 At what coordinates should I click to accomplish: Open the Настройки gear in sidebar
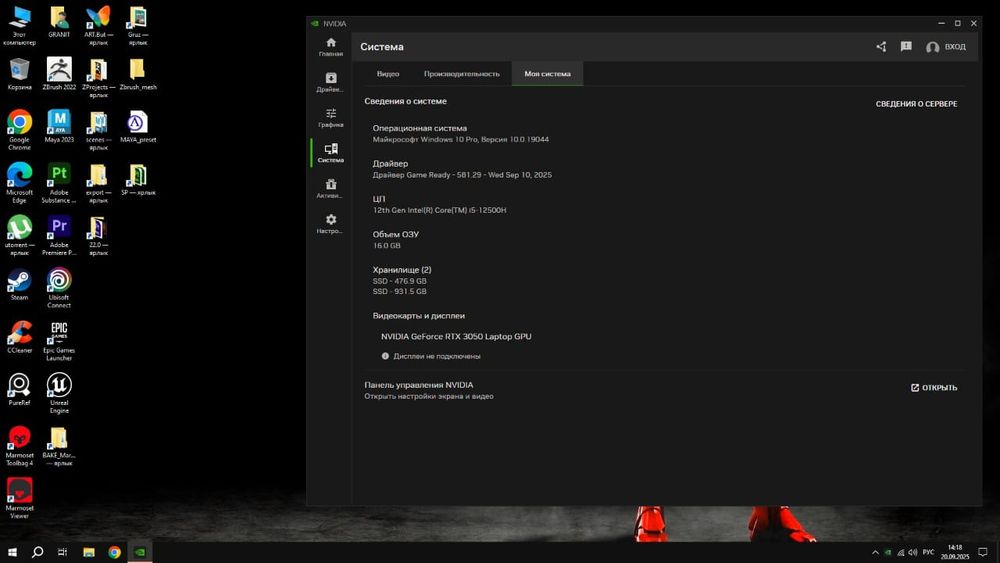(330, 224)
